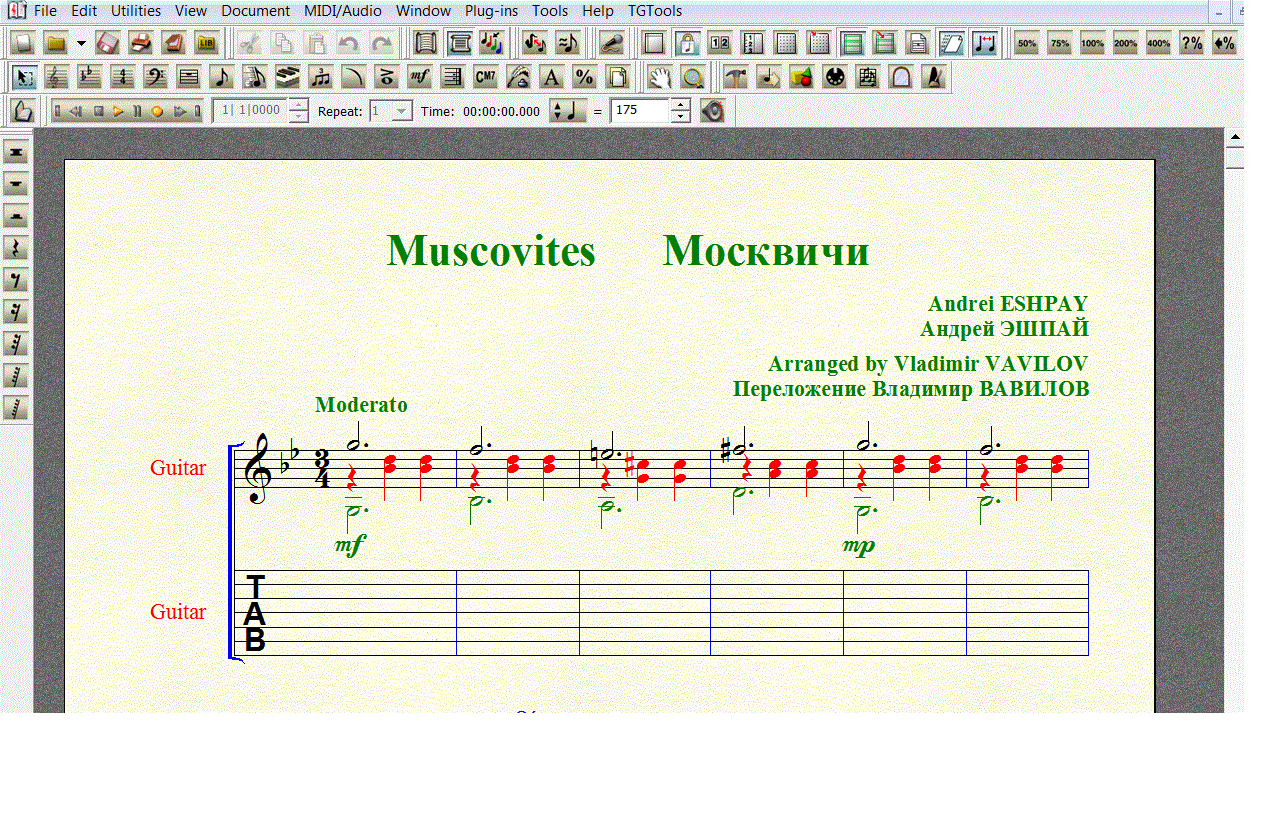Select the Hand Grabber tool
This screenshot has height=813, width=1274.
click(658, 77)
